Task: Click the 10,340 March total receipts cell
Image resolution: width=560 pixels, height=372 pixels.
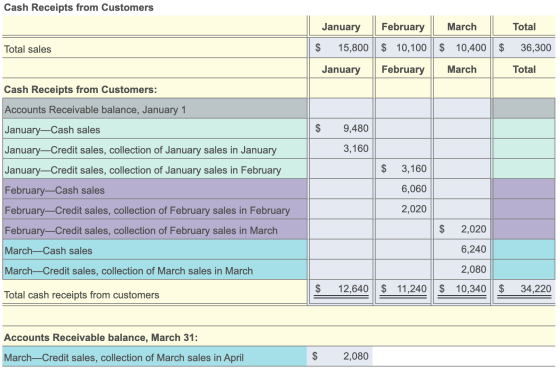Action: pyautogui.click(x=462, y=290)
